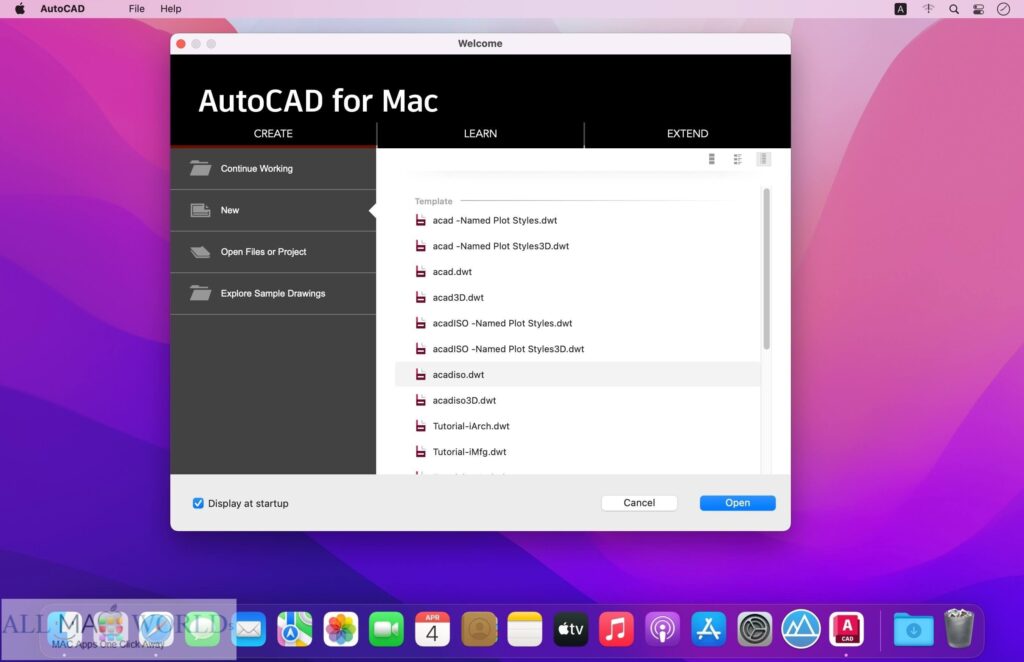This screenshot has height=662, width=1024.
Task: Switch to grid view of templates
Action: 711,158
